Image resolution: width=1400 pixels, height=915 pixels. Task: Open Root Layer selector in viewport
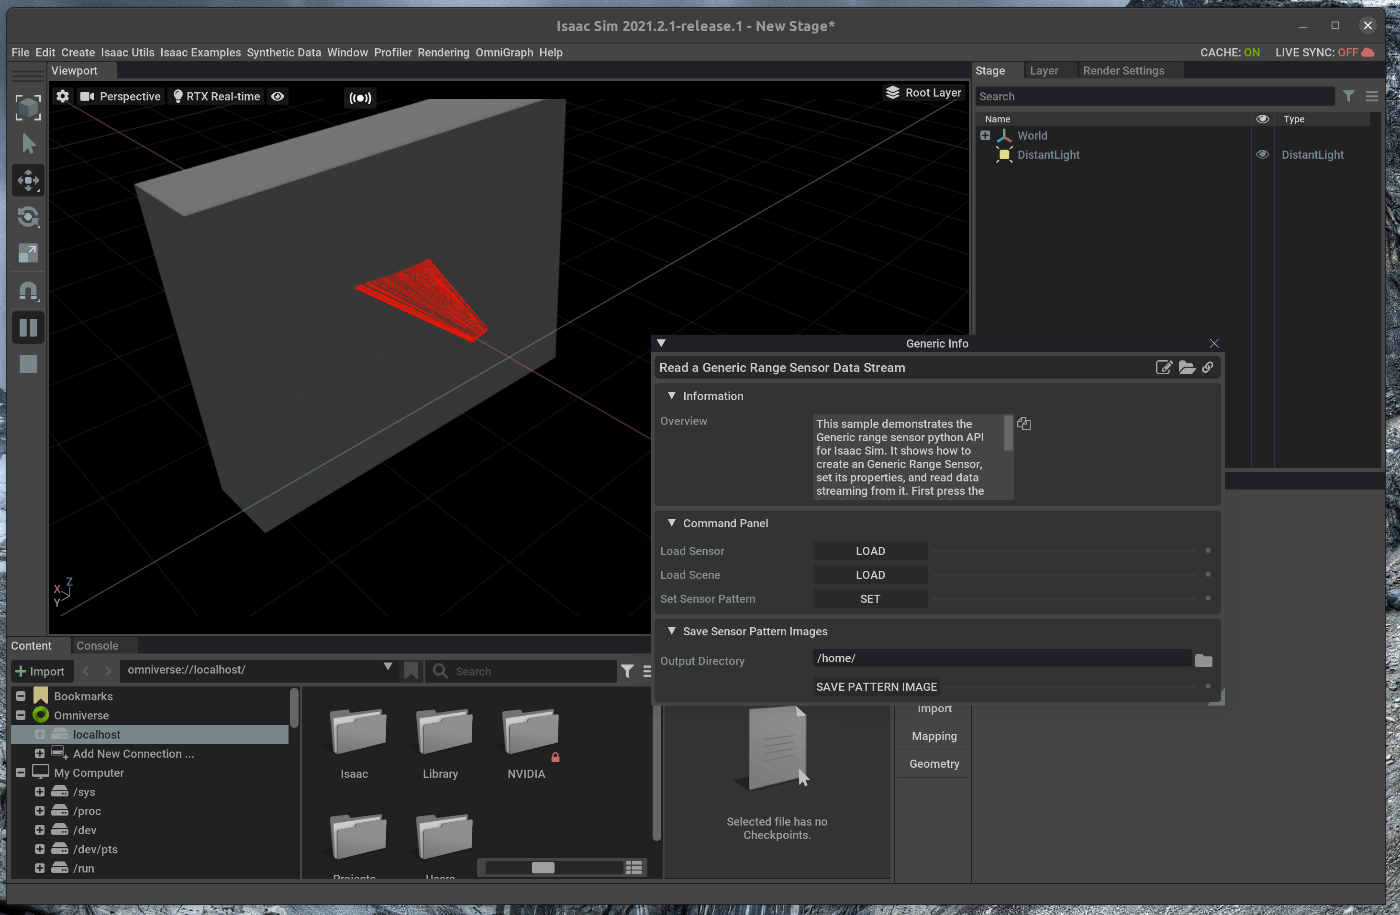tap(923, 92)
